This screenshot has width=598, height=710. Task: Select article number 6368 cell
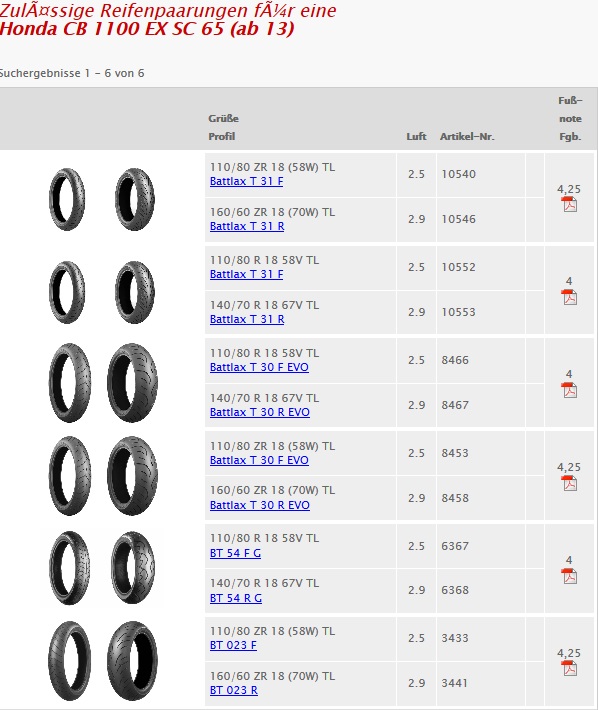coord(480,591)
